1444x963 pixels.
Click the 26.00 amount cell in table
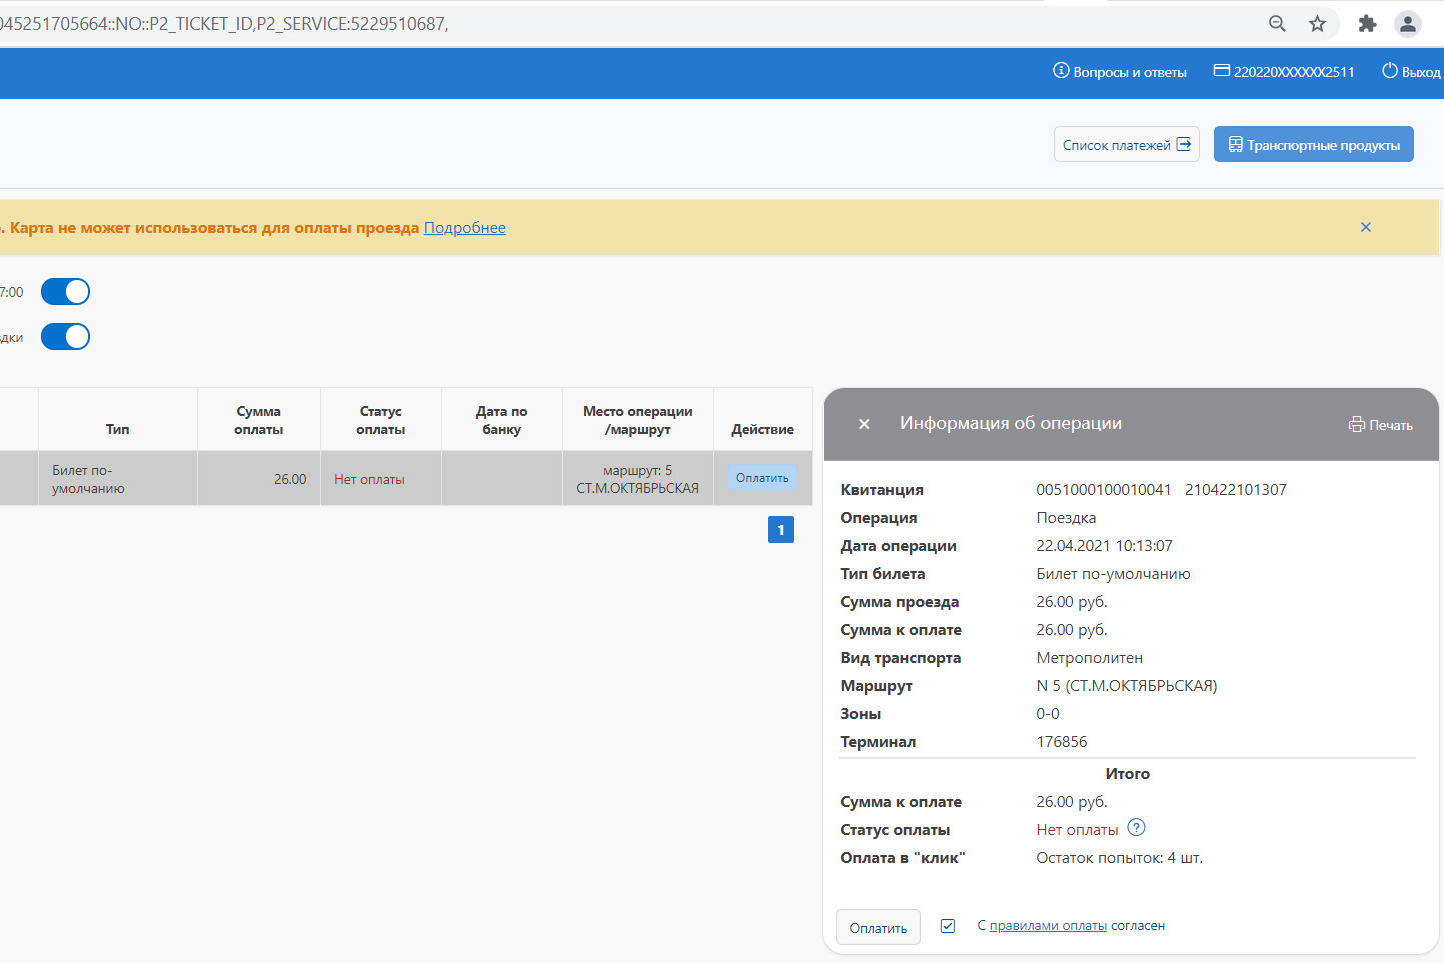259,479
